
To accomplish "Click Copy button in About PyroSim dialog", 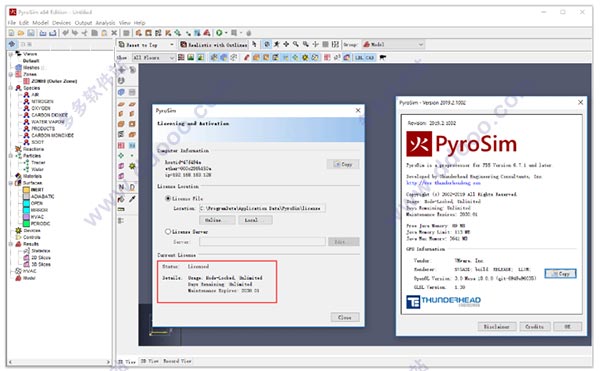I will pyautogui.click(x=560, y=273).
